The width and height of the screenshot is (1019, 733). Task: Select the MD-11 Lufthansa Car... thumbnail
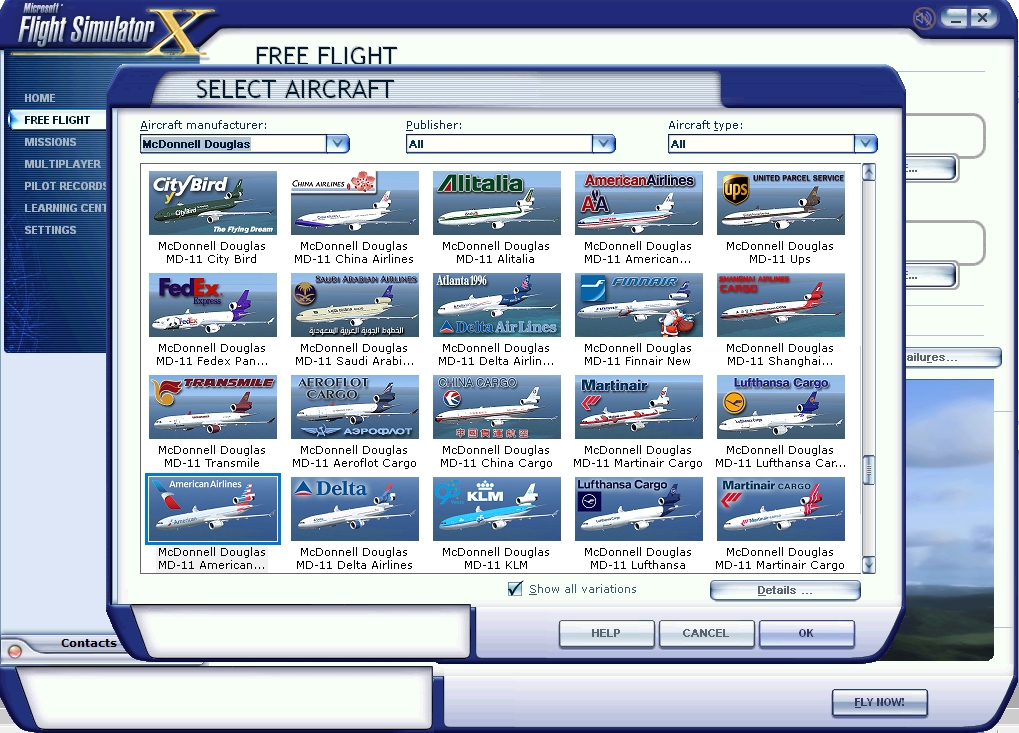(x=780, y=407)
